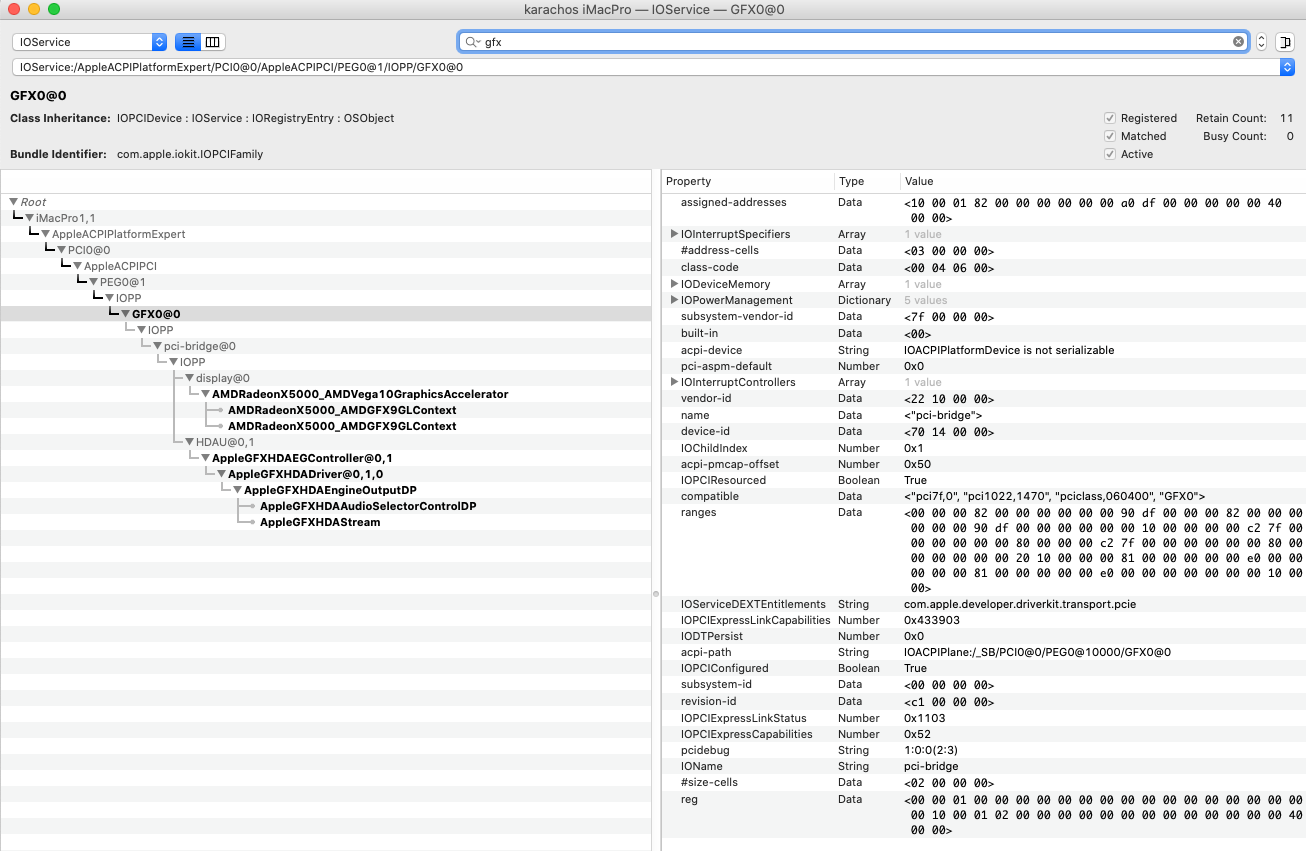Image resolution: width=1306 pixels, height=851 pixels.
Task: Open the IOService path dropdown
Action: click(1286, 67)
